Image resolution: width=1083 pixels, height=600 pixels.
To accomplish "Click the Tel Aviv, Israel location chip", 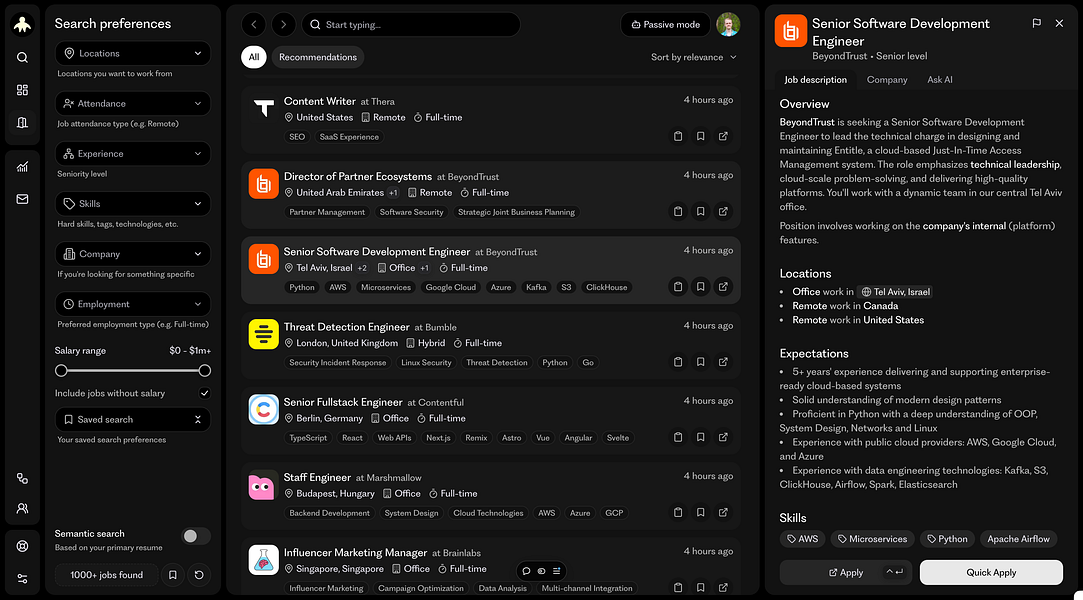I will [895, 292].
